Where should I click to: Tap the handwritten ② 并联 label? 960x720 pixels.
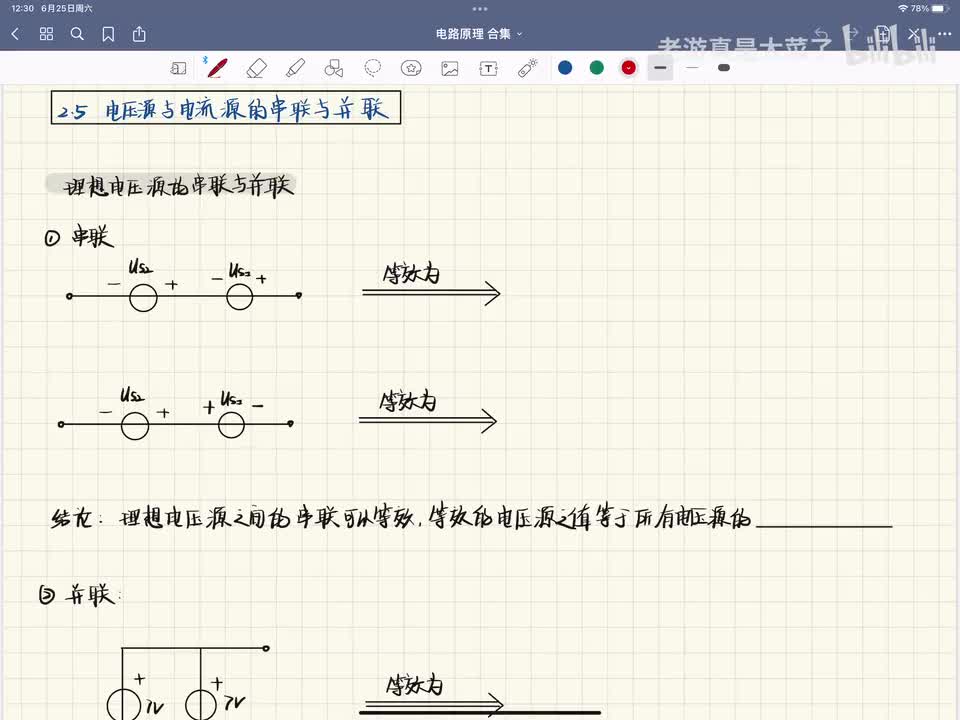pos(80,594)
